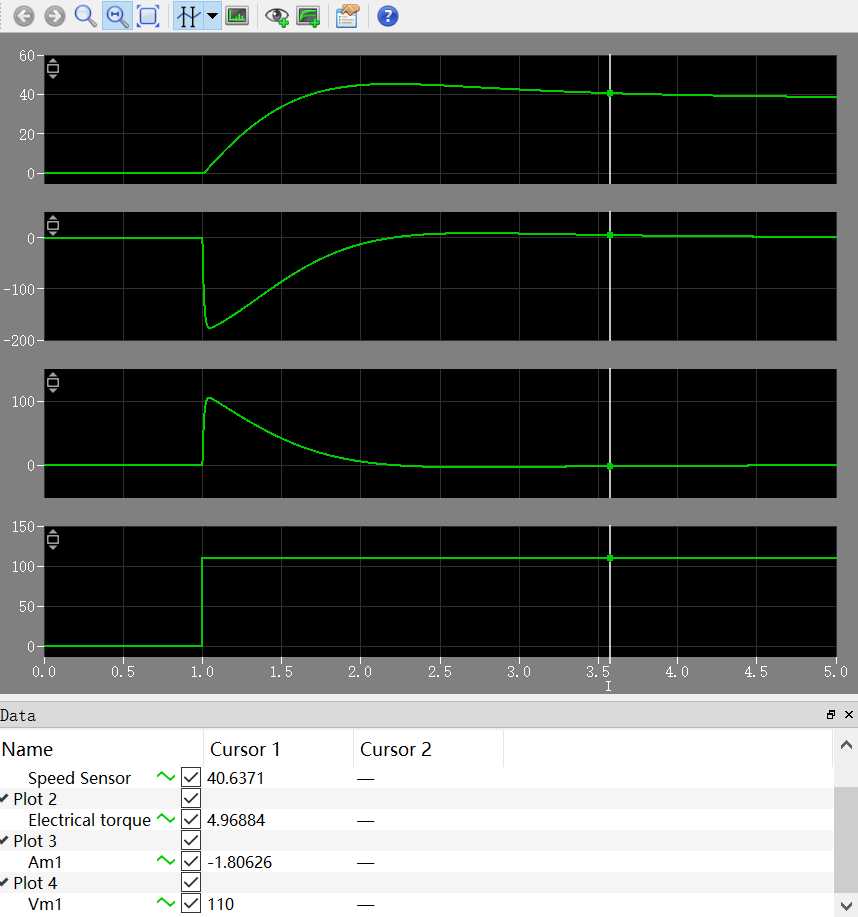
Task: Go back to previous view
Action: 23,16
